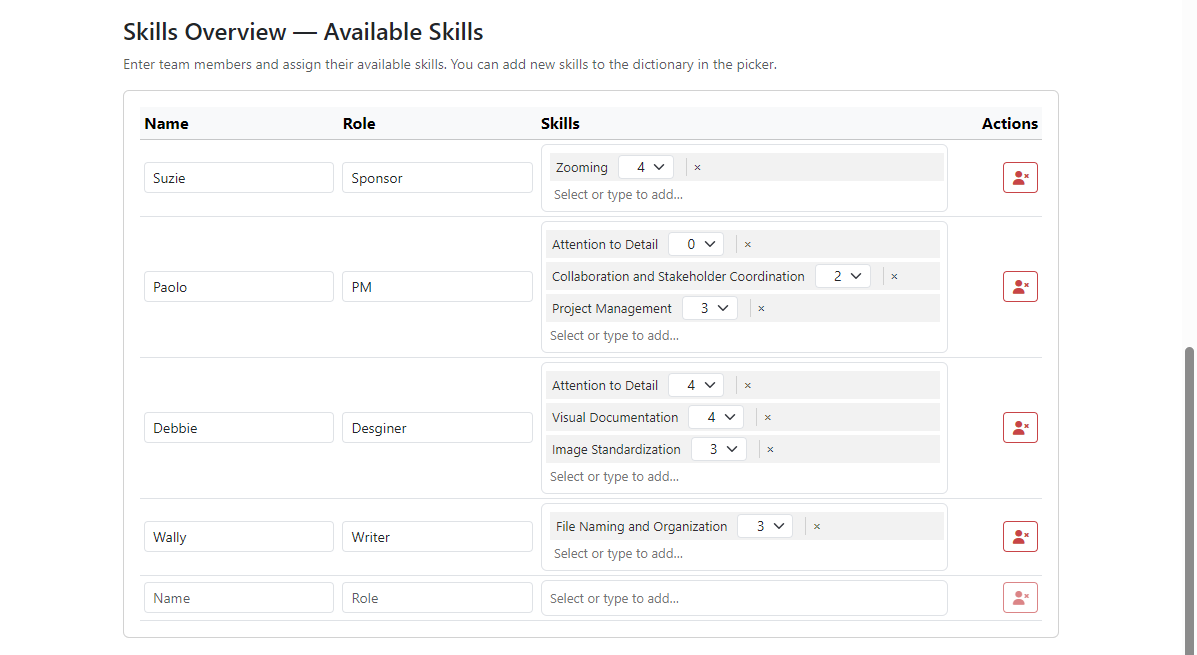Edit the PM role field
Viewport: 1197px width, 655px height.
click(x=437, y=287)
